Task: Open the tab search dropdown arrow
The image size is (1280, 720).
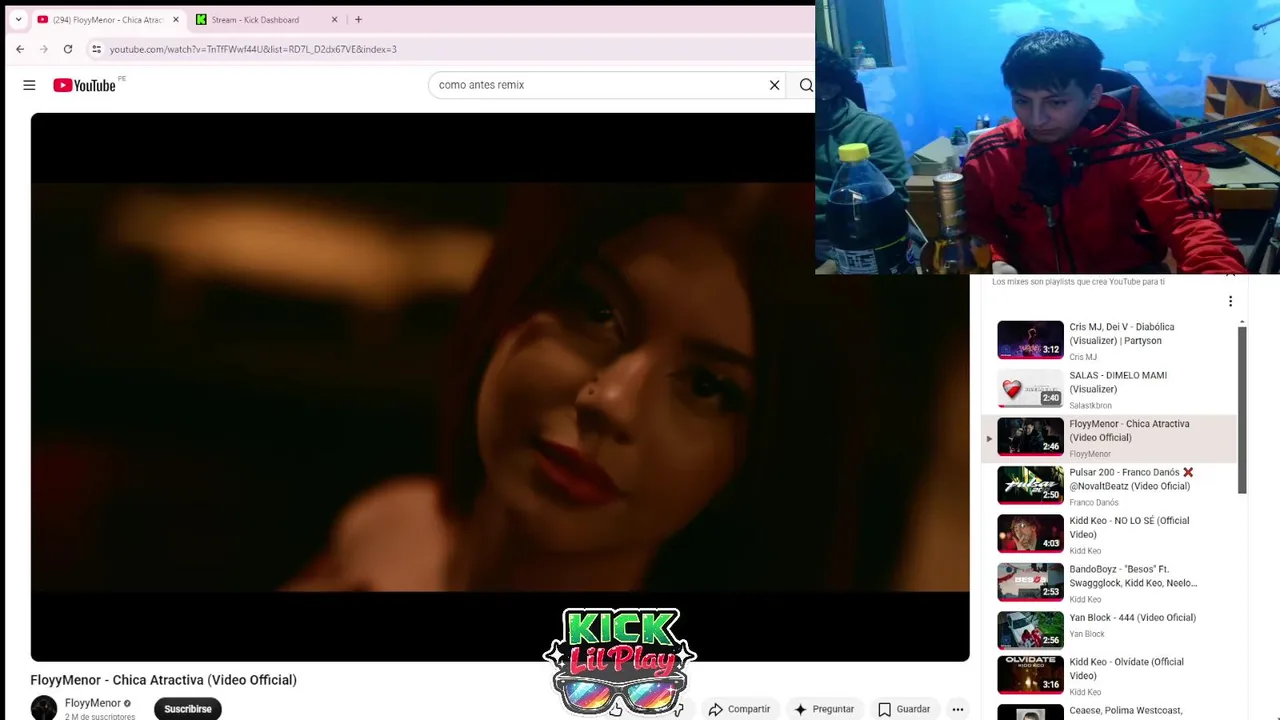Action: click(18, 19)
